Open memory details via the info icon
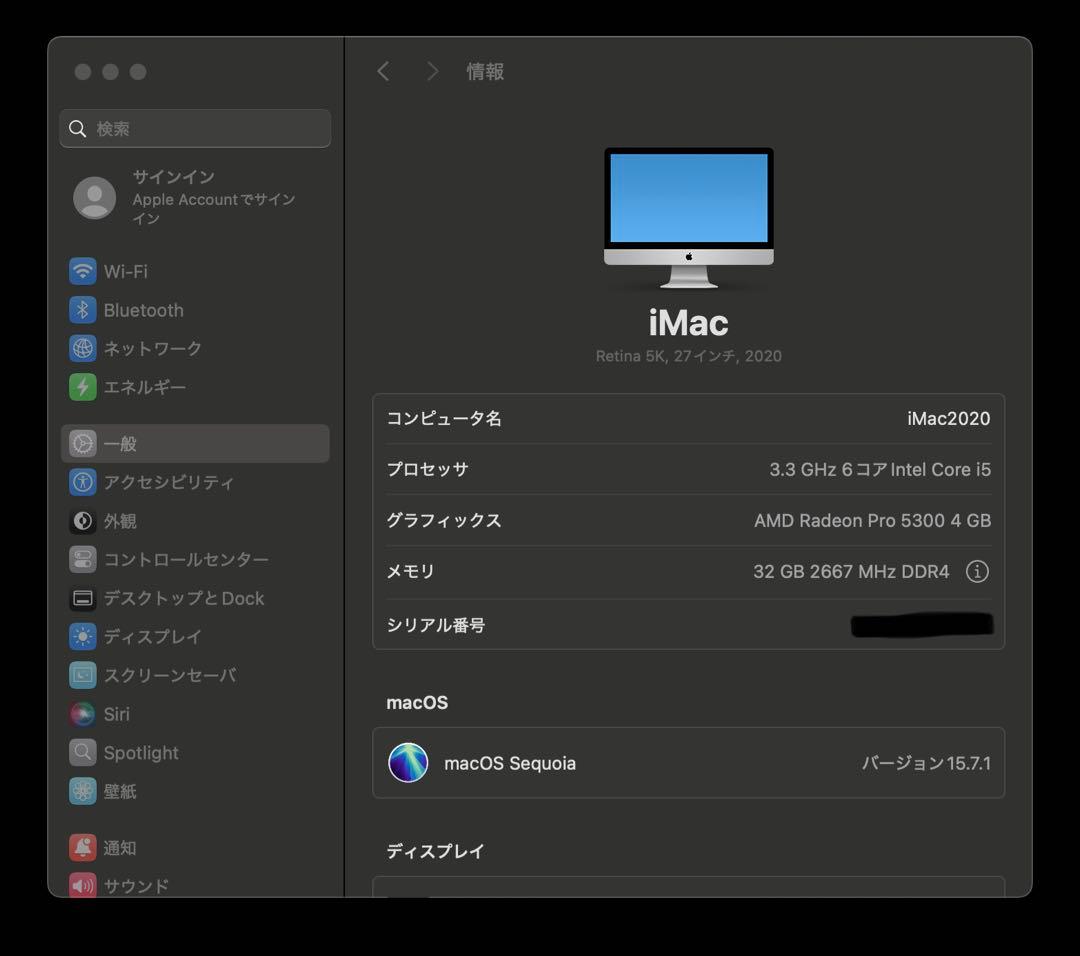Screen dimensions: 1080x956 pyautogui.click(x=978, y=571)
